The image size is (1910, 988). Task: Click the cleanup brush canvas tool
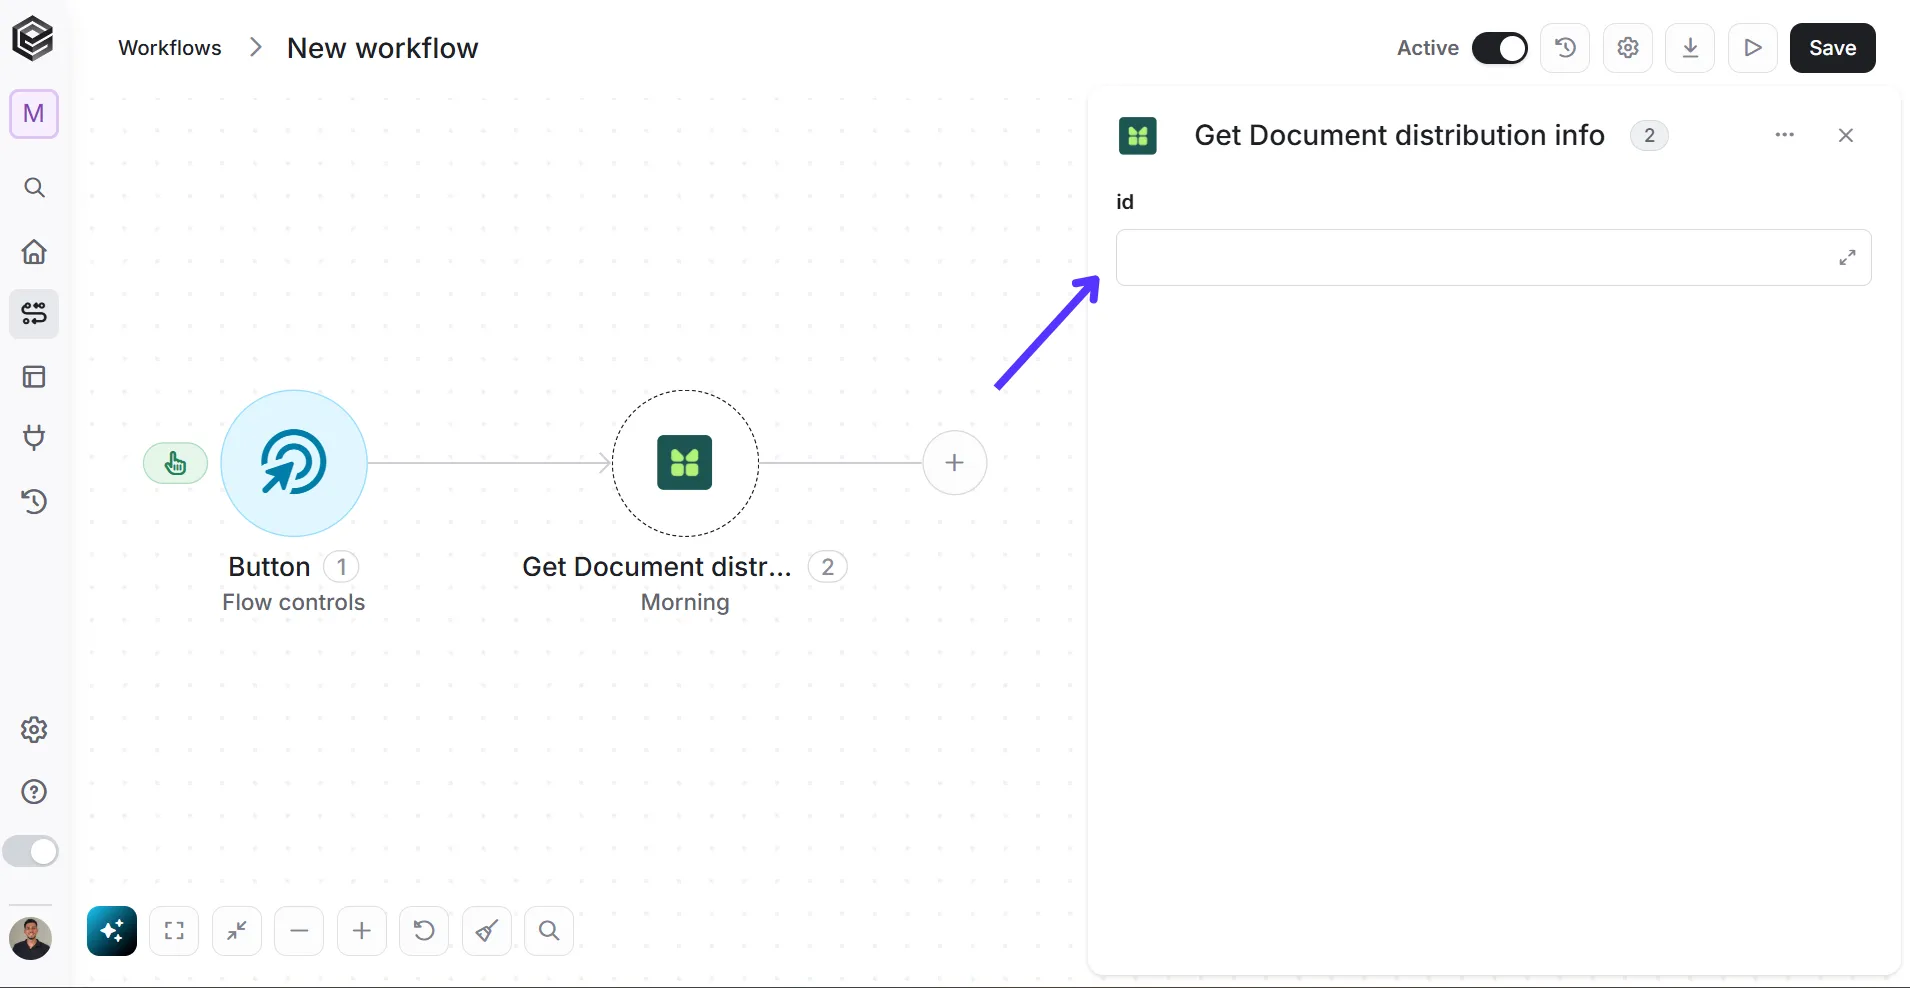tap(487, 931)
